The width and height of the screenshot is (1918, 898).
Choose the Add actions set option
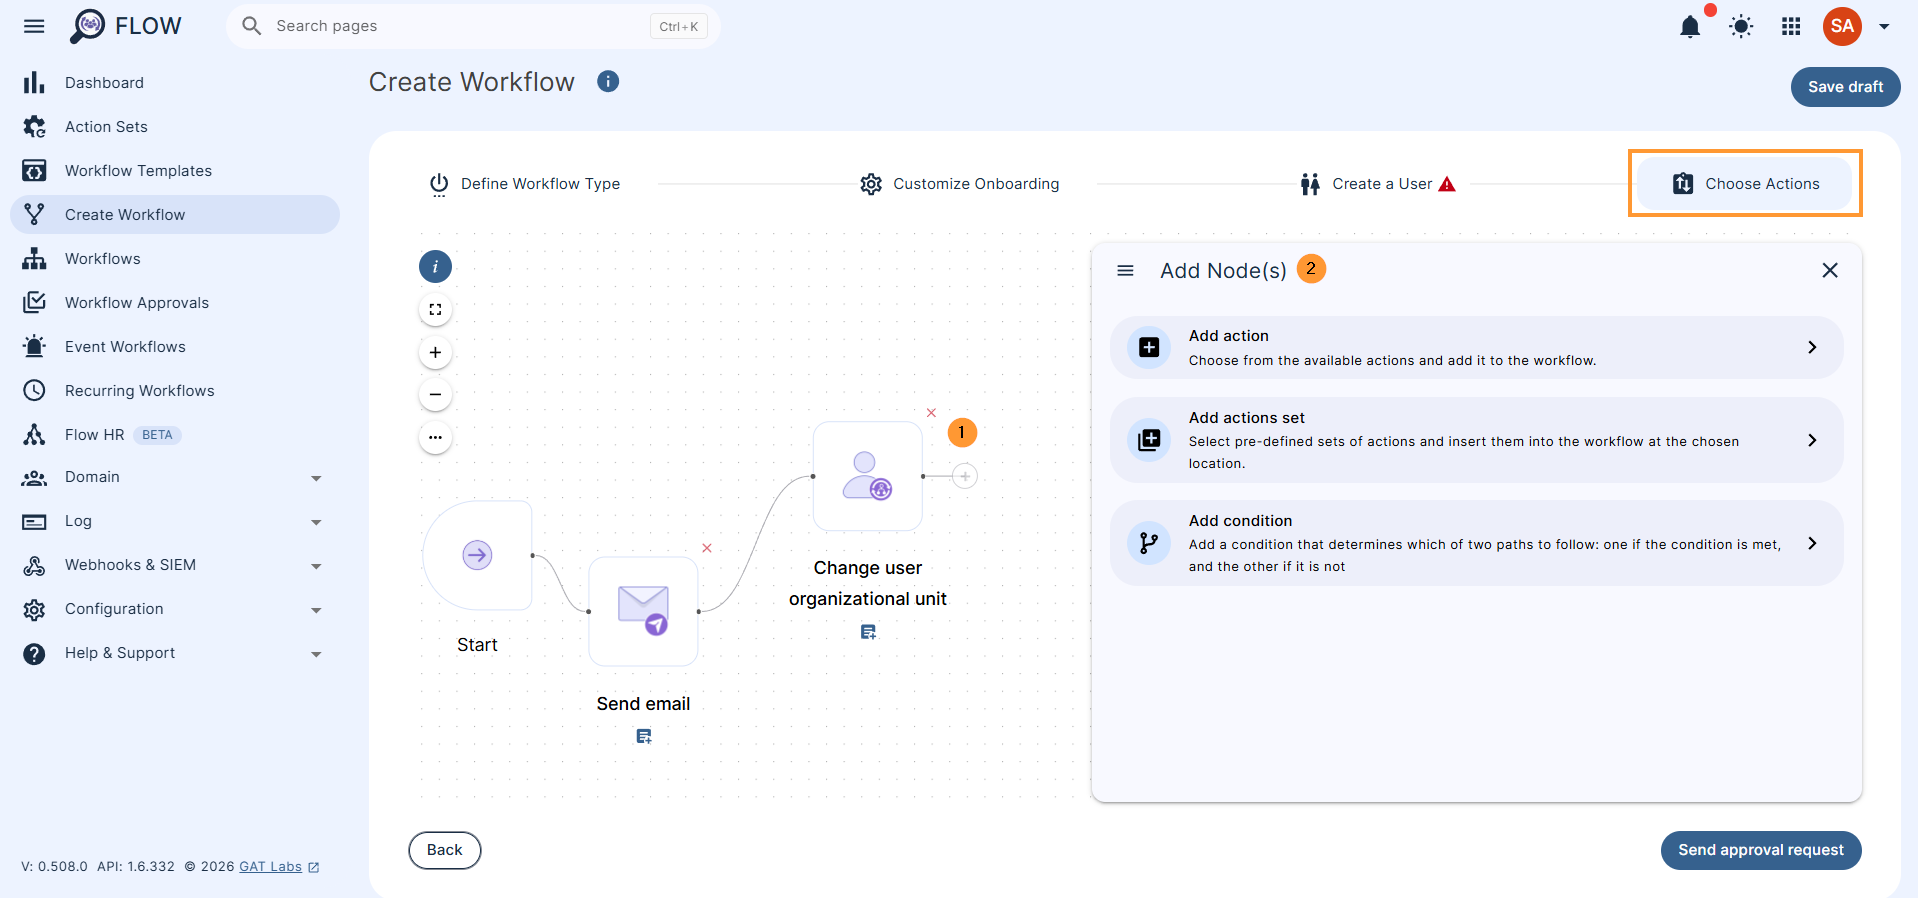point(1476,440)
